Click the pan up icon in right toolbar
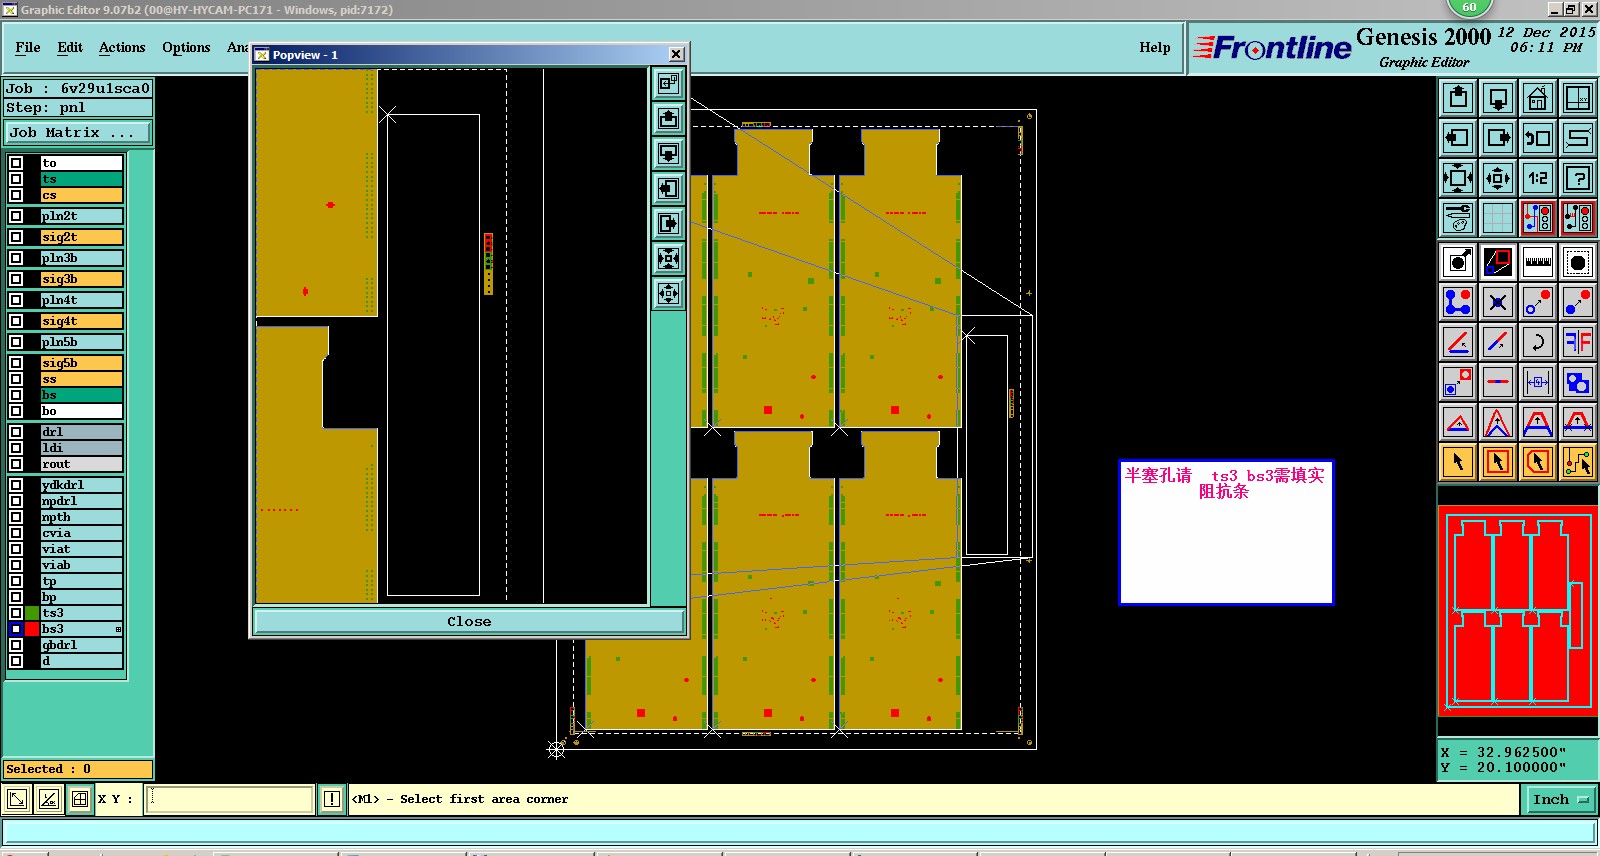 tap(1458, 98)
